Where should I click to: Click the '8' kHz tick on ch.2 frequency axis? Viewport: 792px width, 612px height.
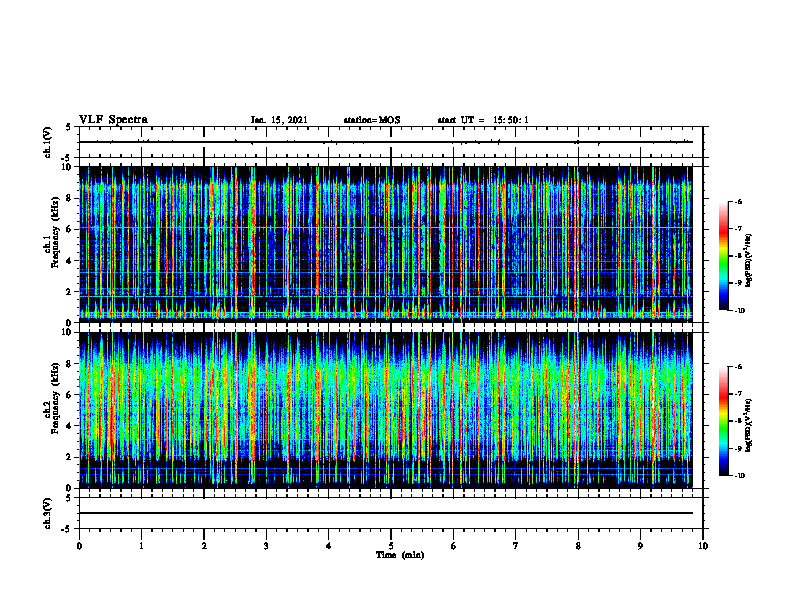point(70,364)
